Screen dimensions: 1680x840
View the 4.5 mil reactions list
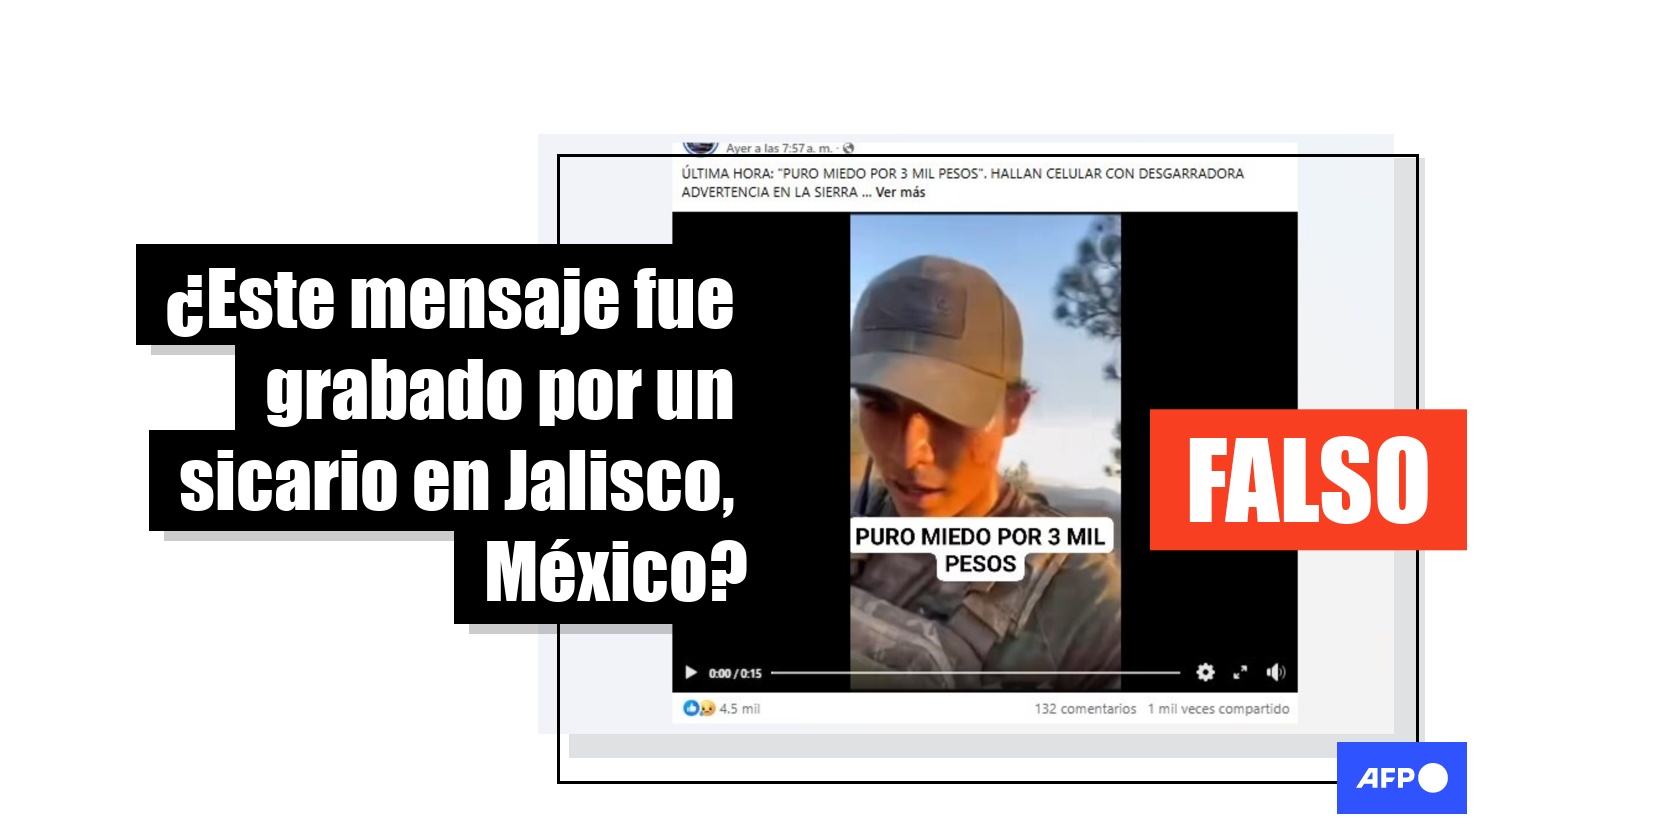739,708
